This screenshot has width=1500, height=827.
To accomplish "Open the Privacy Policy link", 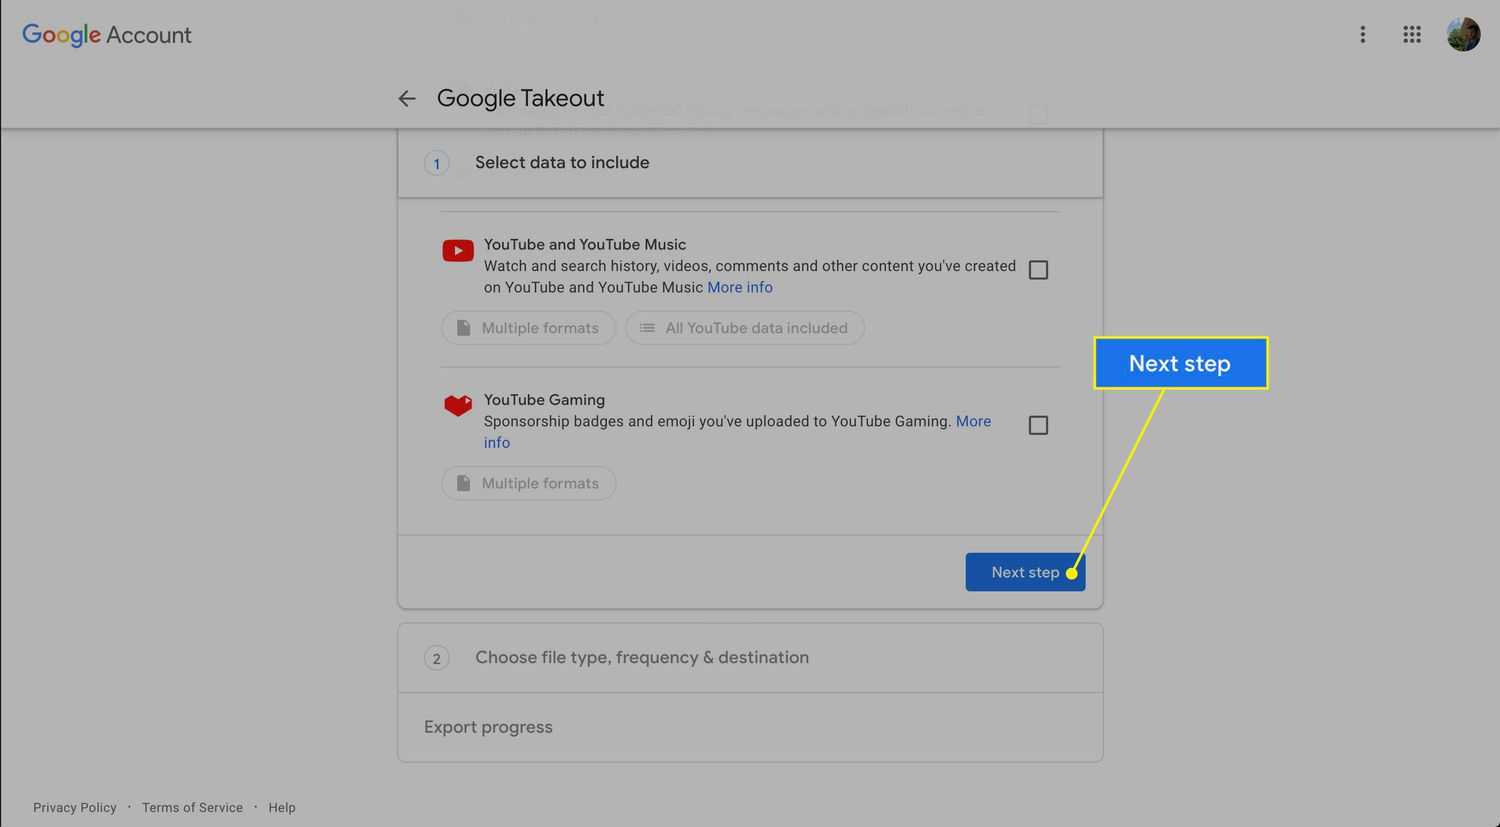I will coord(75,808).
